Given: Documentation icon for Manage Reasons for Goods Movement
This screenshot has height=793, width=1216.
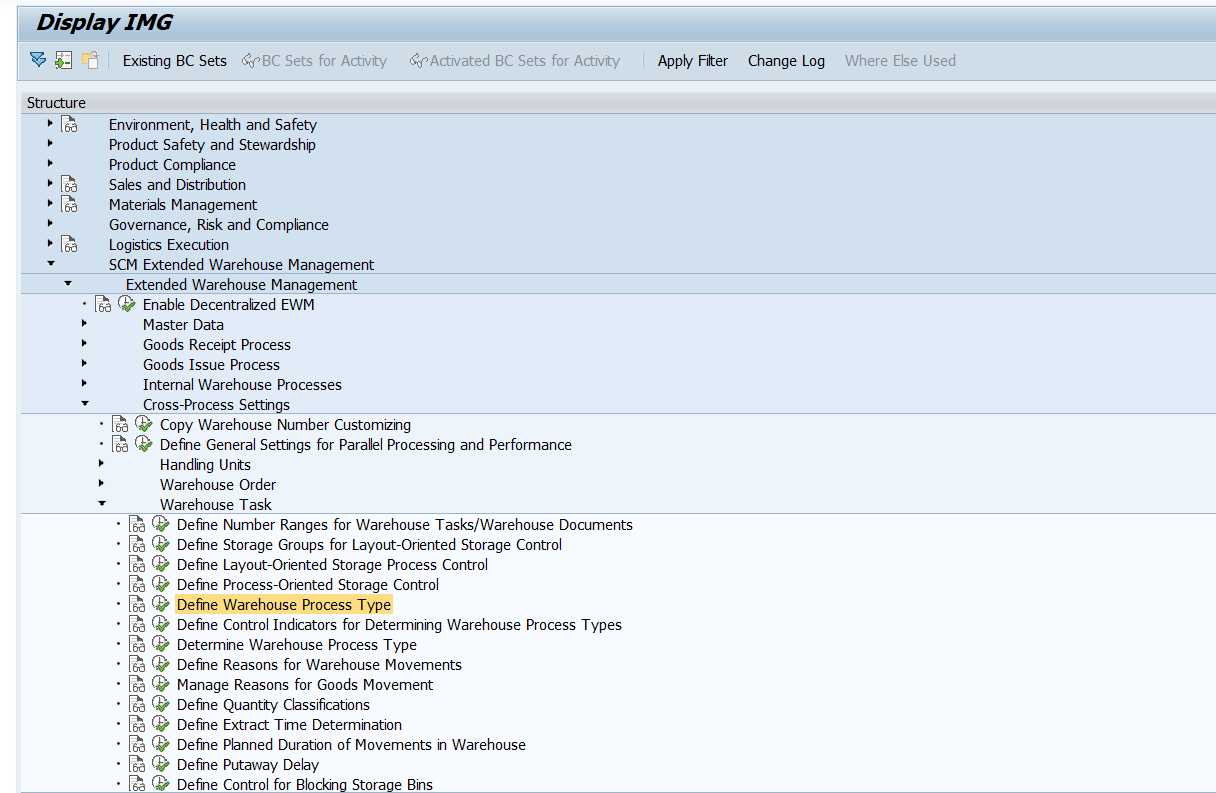Looking at the screenshot, I should click(x=137, y=685).
